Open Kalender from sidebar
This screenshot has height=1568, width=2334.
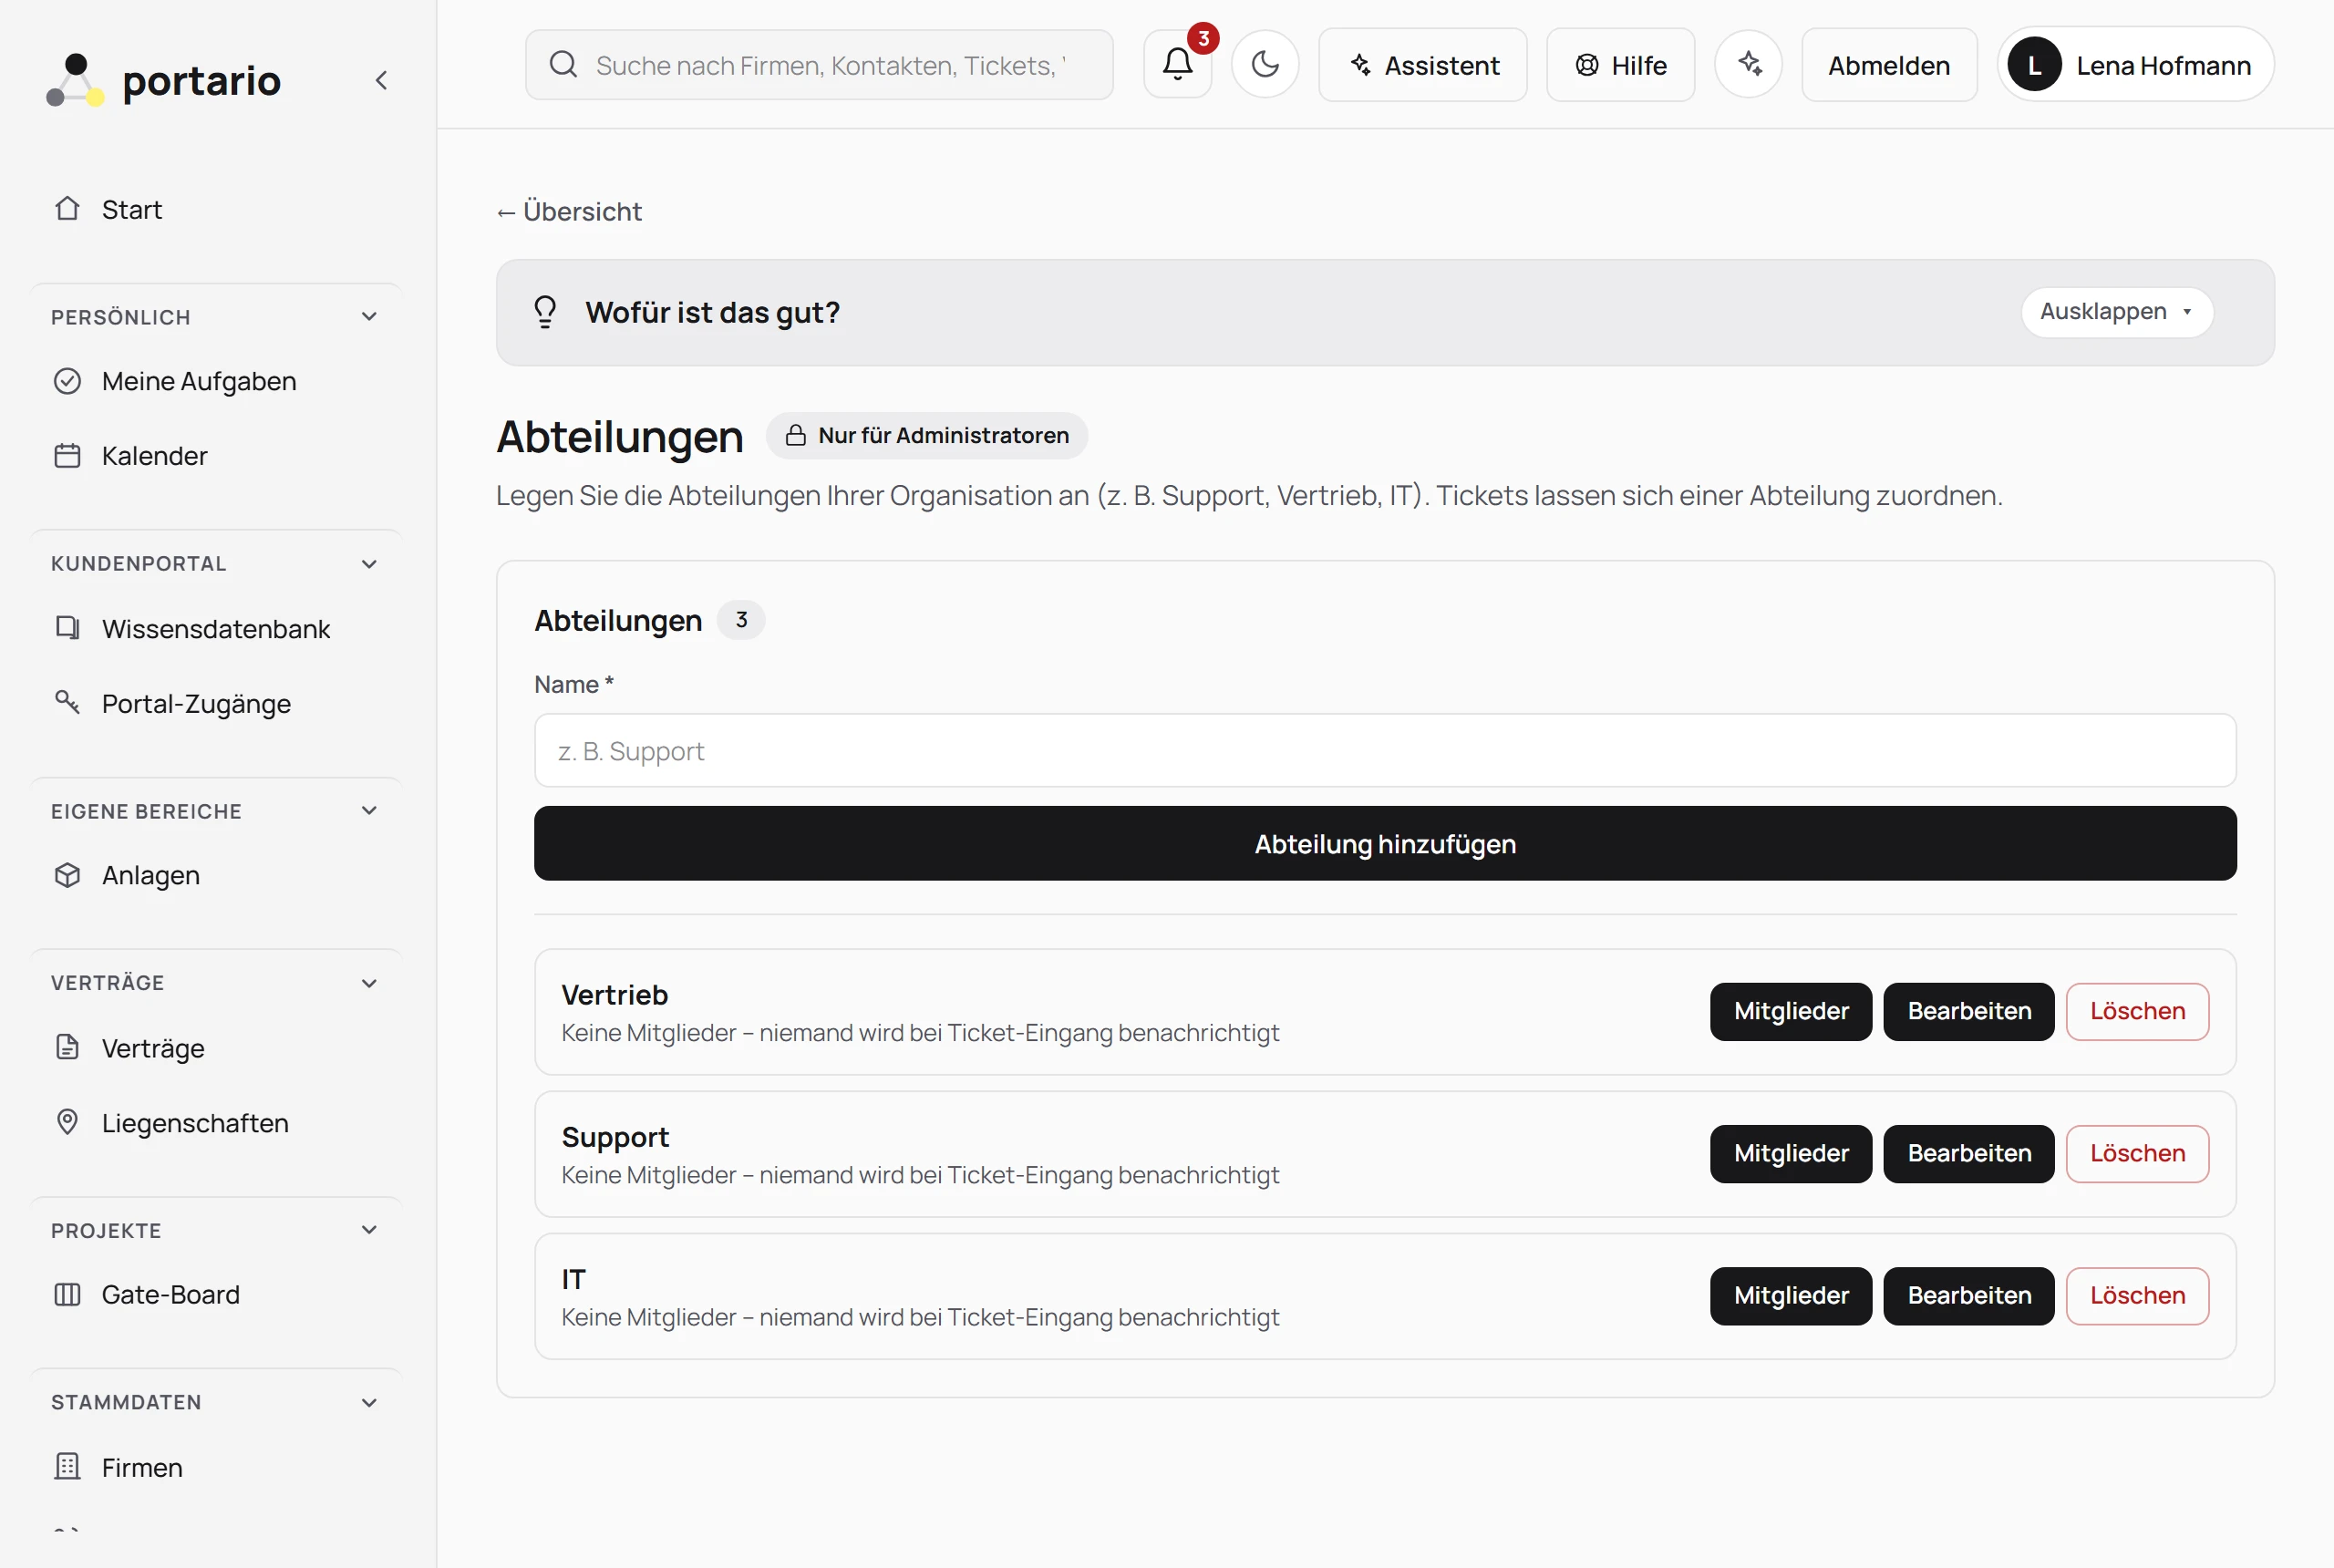pos(216,456)
